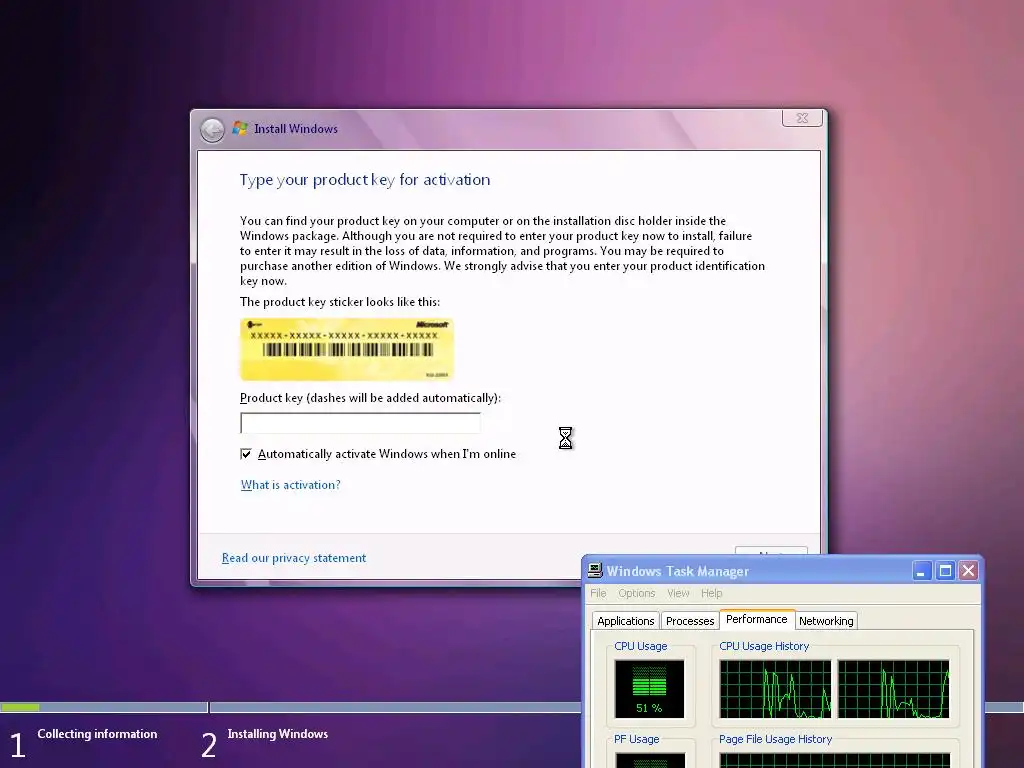1024x768 pixels.
Task: Open the View menu in Task Manager
Action: (678, 593)
